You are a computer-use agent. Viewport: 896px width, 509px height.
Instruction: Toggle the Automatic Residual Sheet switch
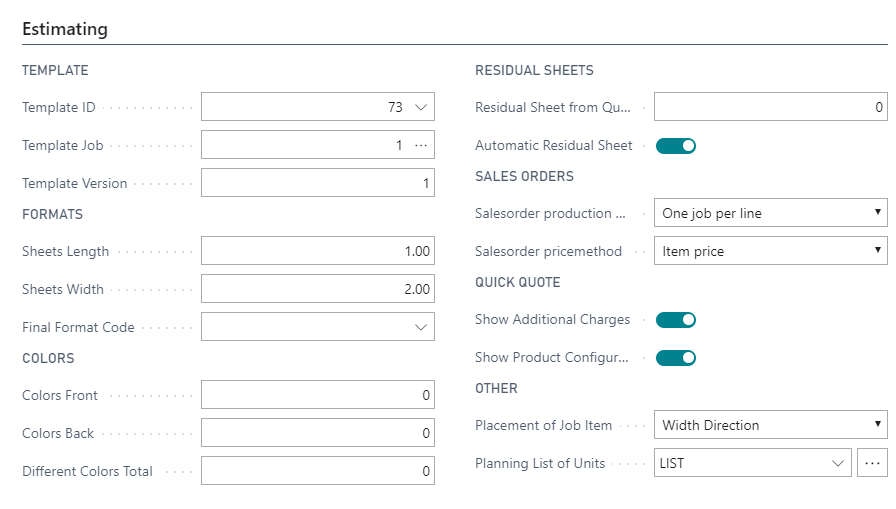click(x=676, y=146)
